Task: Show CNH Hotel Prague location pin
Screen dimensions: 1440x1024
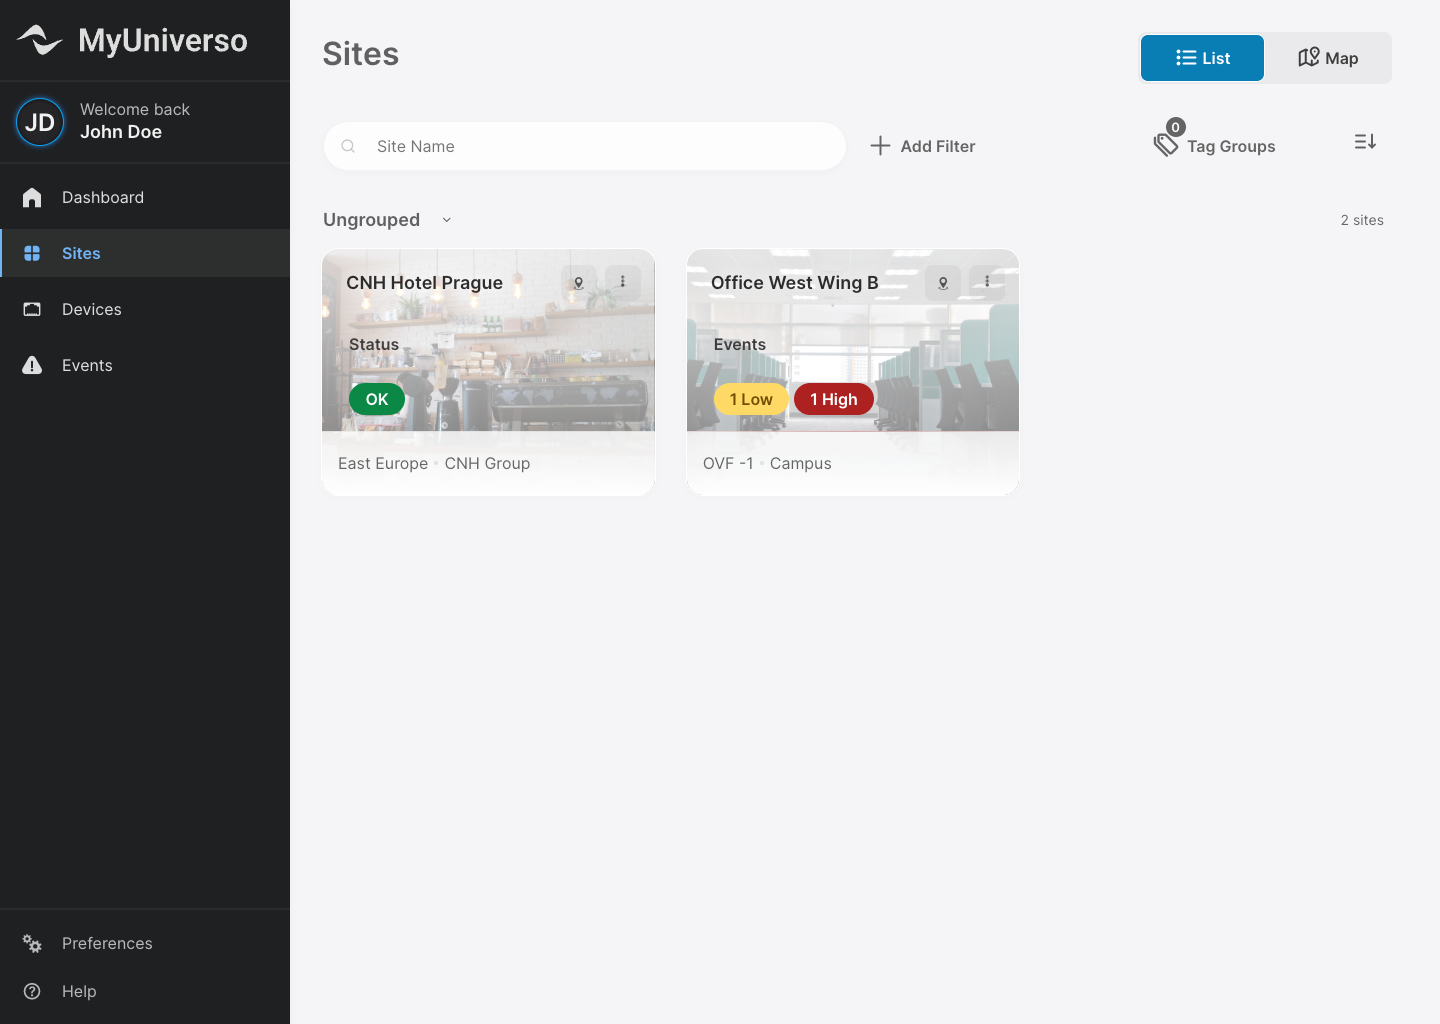Action: coord(578,283)
